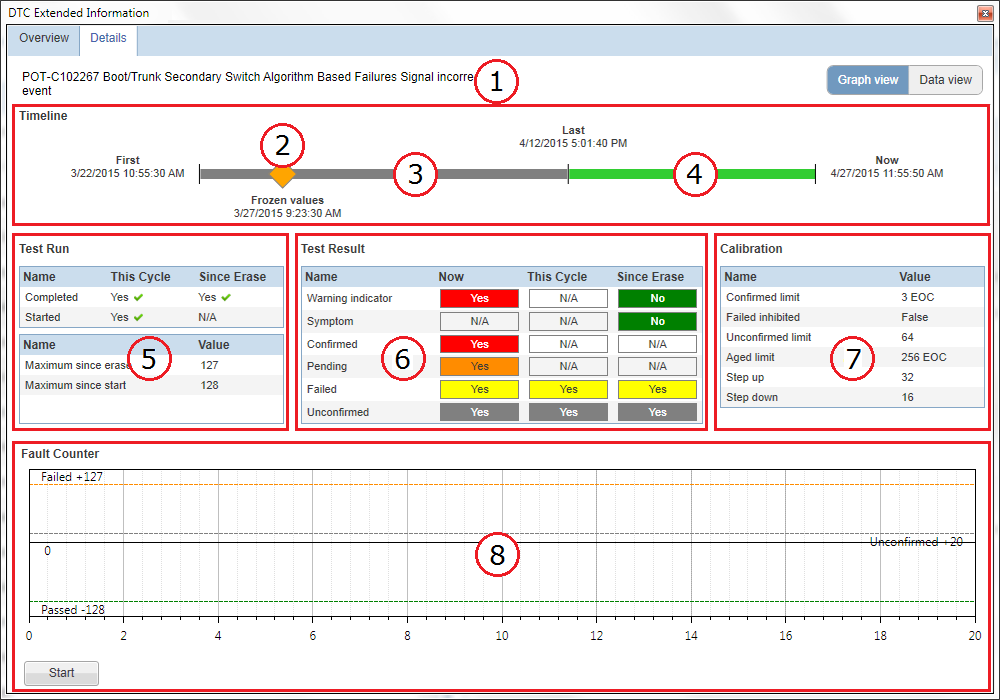Click the Frozen values timestamp '3/27/2015 9:23:30 AM'

[287, 213]
